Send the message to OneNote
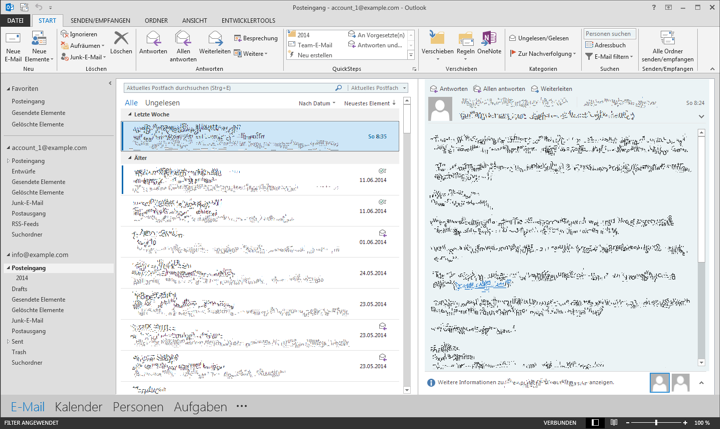720x429 pixels. pos(489,43)
